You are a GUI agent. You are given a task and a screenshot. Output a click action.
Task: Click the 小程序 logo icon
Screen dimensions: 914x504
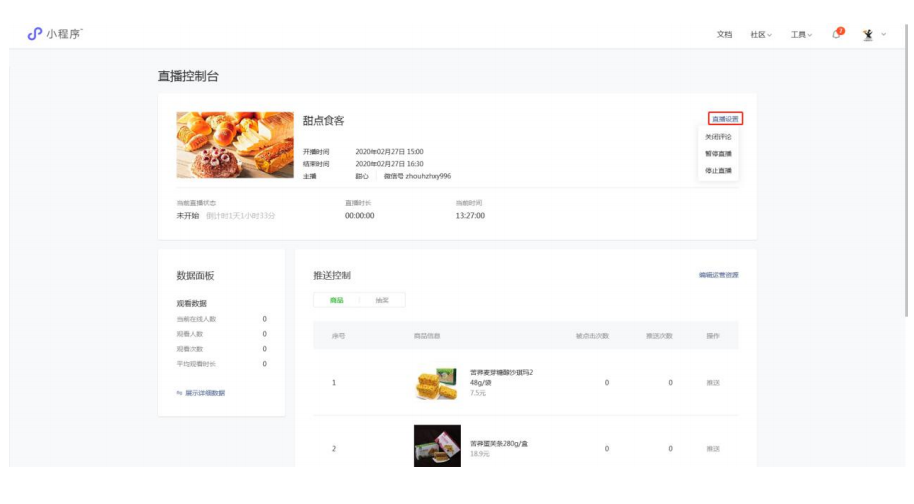tap(35, 34)
